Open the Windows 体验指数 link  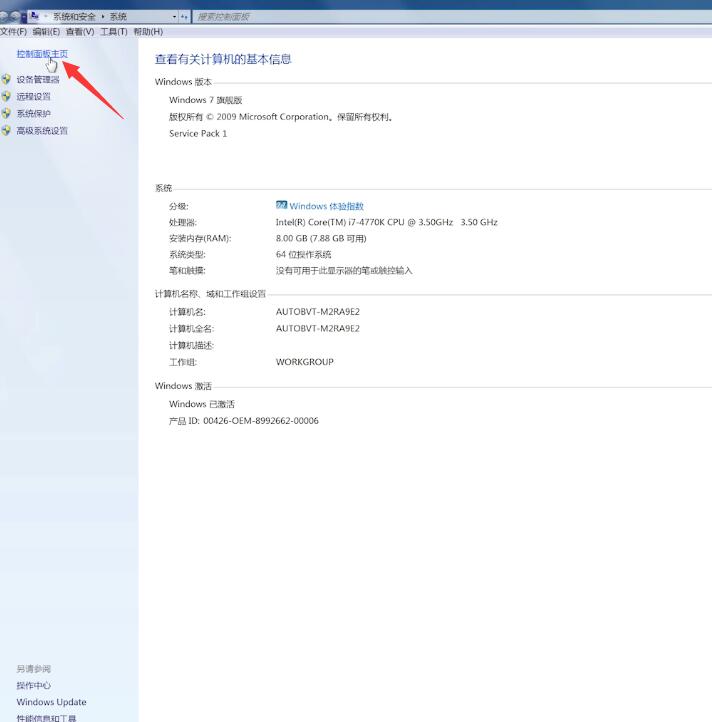point(327,206)
